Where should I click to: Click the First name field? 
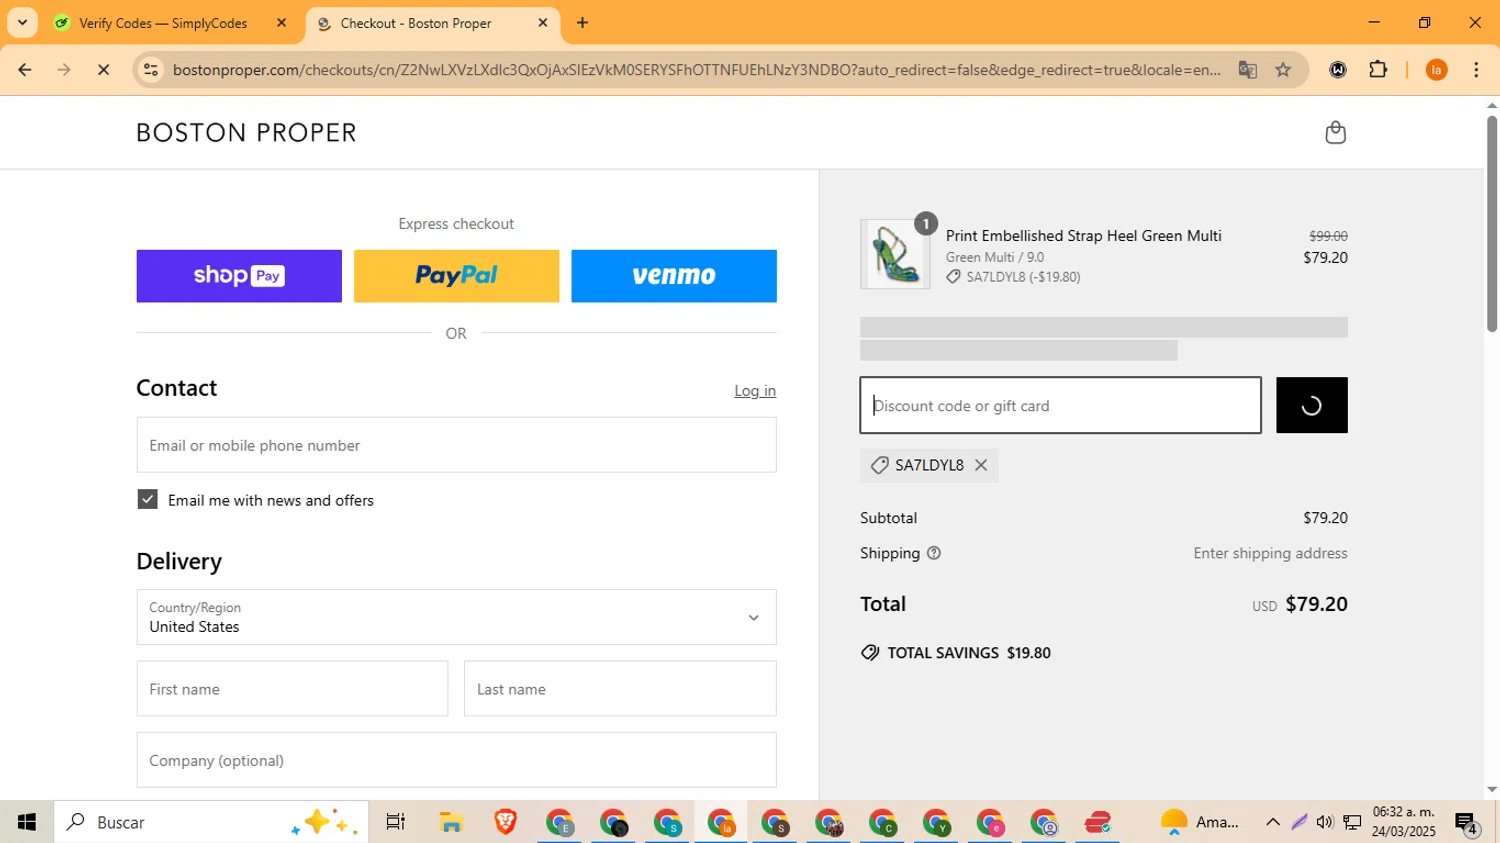click(292, 689)
